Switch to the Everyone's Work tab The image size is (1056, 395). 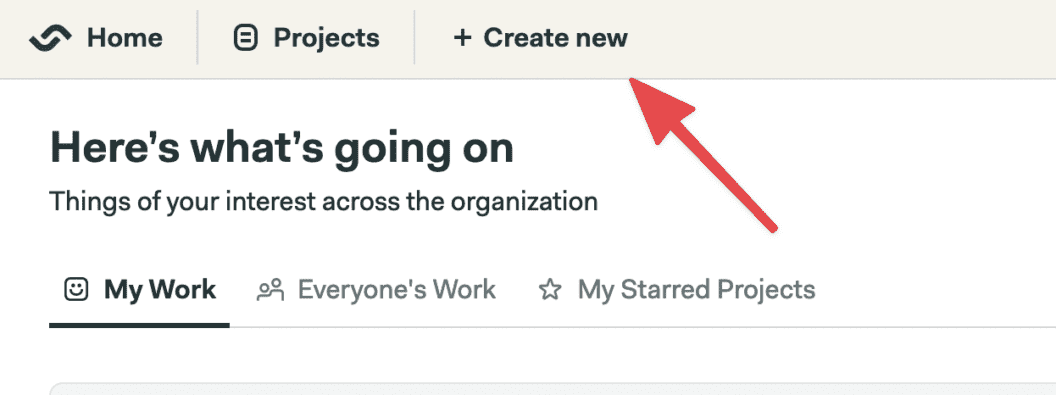click(376, 290)
